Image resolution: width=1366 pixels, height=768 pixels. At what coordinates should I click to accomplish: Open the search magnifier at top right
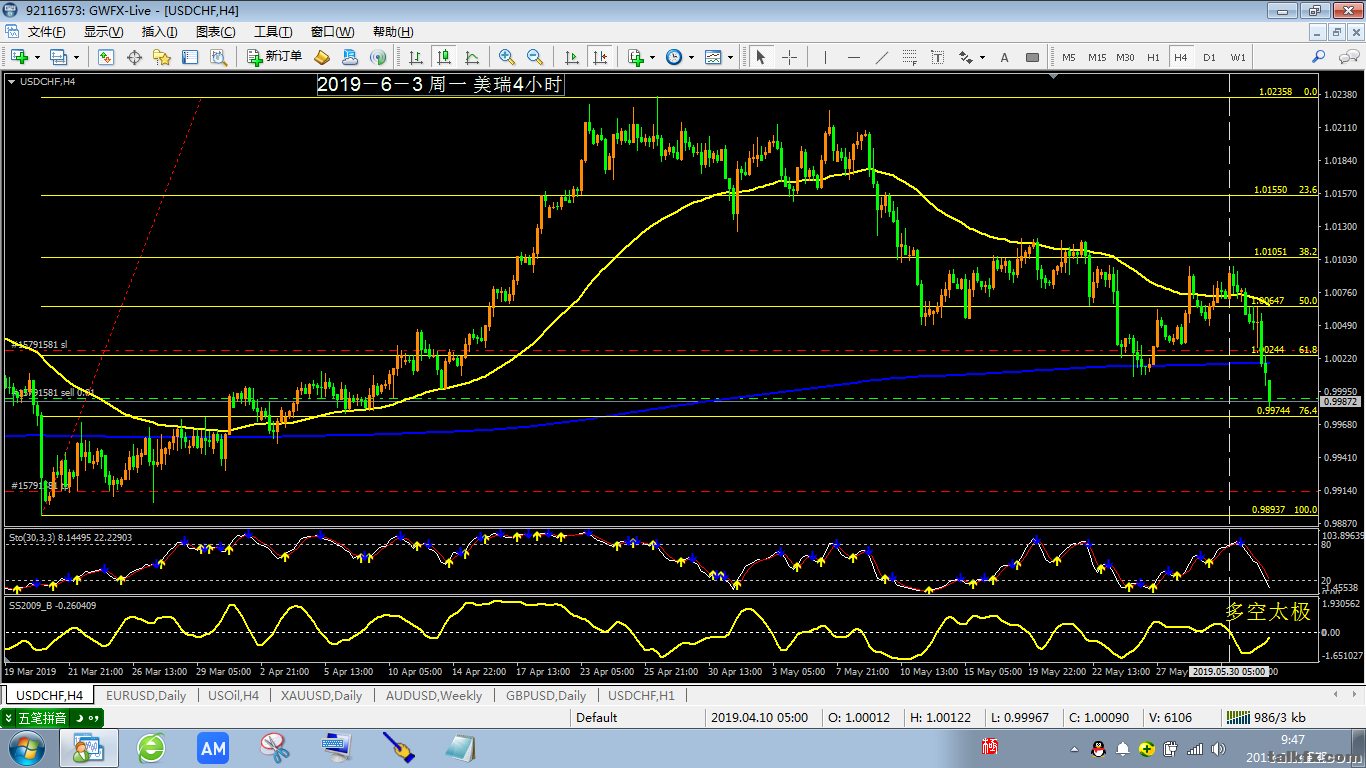click(1319, 57)
